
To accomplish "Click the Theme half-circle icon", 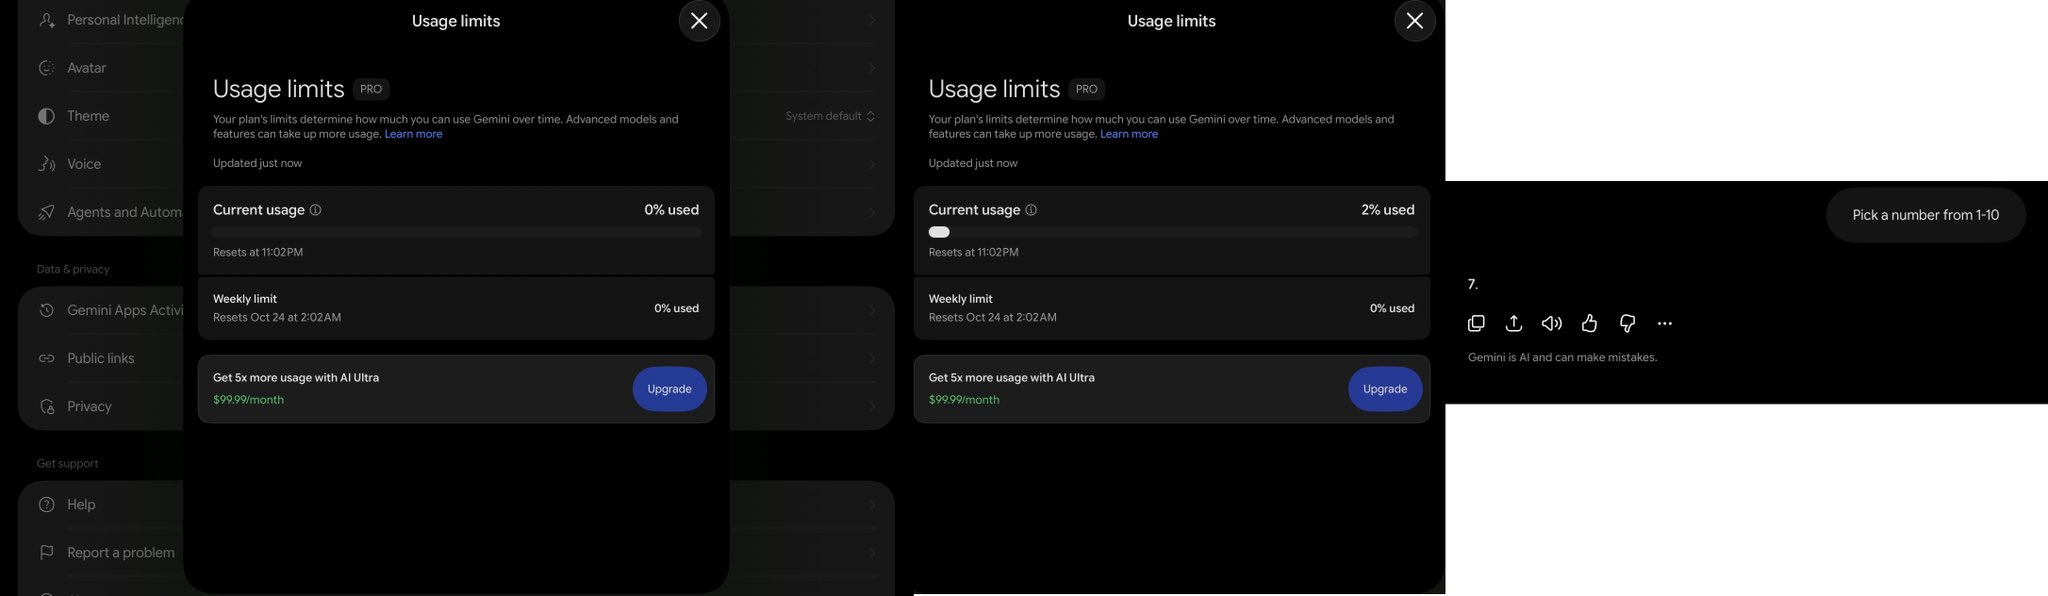I will pos(46,116).
